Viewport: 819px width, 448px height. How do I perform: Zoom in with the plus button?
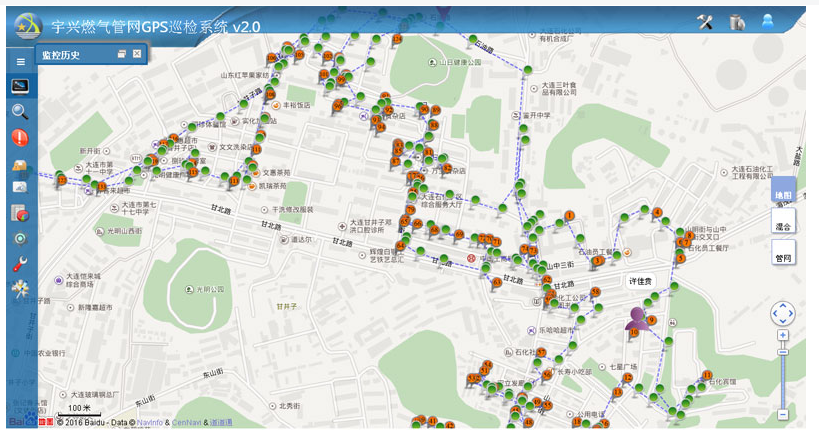coord(783,336)
